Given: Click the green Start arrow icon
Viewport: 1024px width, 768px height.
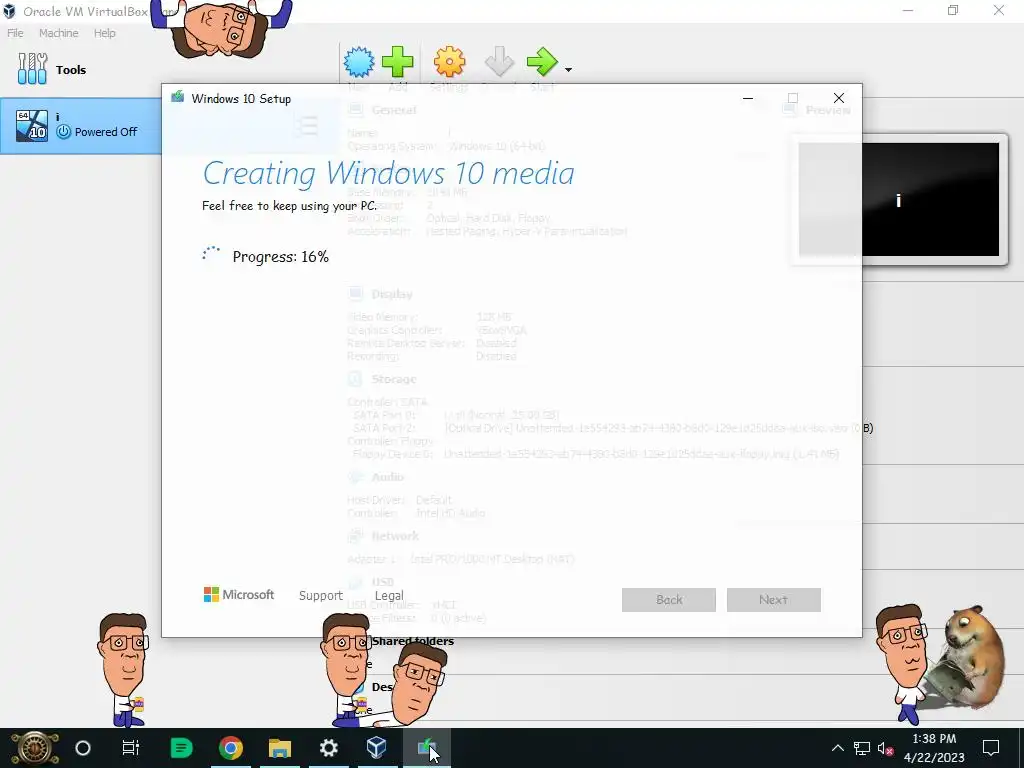Looking at the screenshot, I should click(x=542, y=63).
